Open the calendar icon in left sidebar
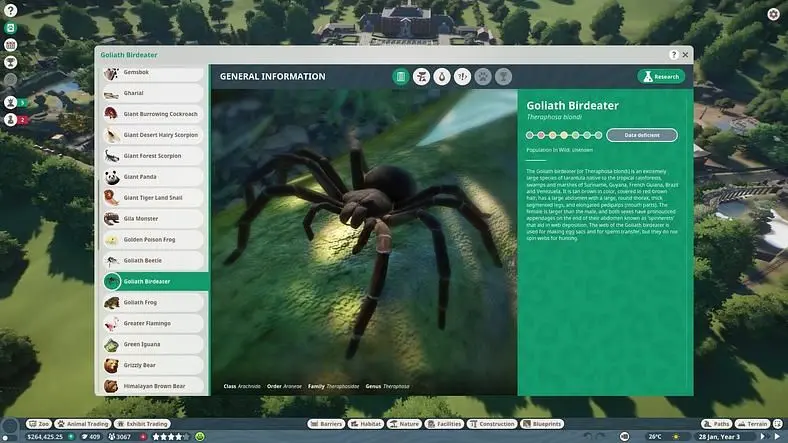Image resolution: width=788 pixels, height=443 pixels. [10, 45]
